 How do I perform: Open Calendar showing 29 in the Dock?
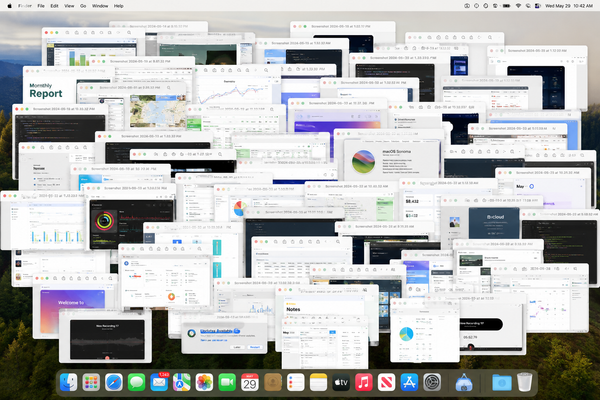tap(250, 382)
